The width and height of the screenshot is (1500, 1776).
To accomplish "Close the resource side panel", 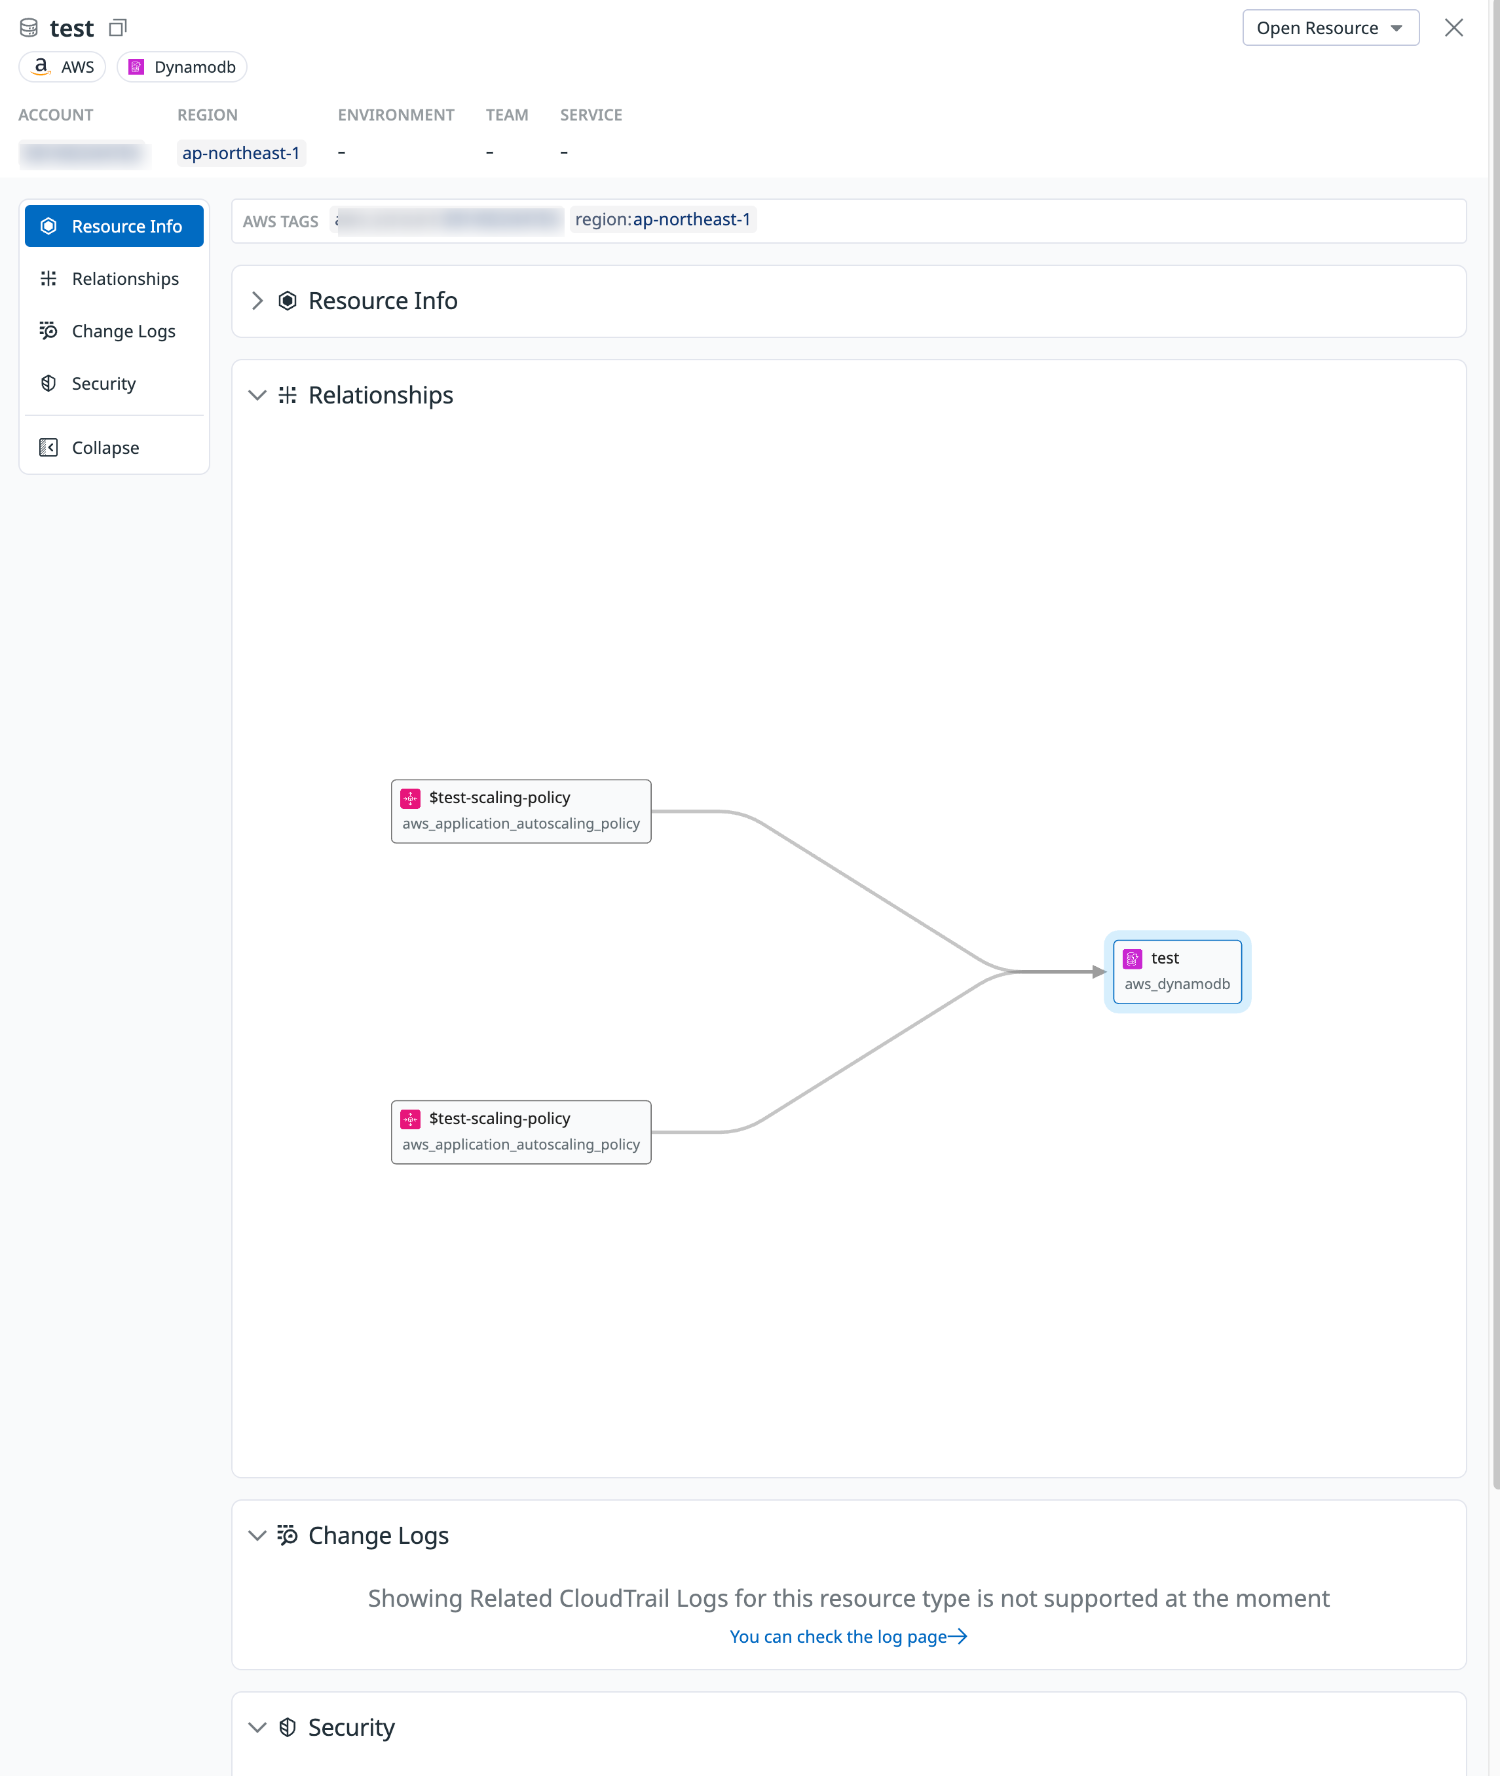I will 1454,28.
